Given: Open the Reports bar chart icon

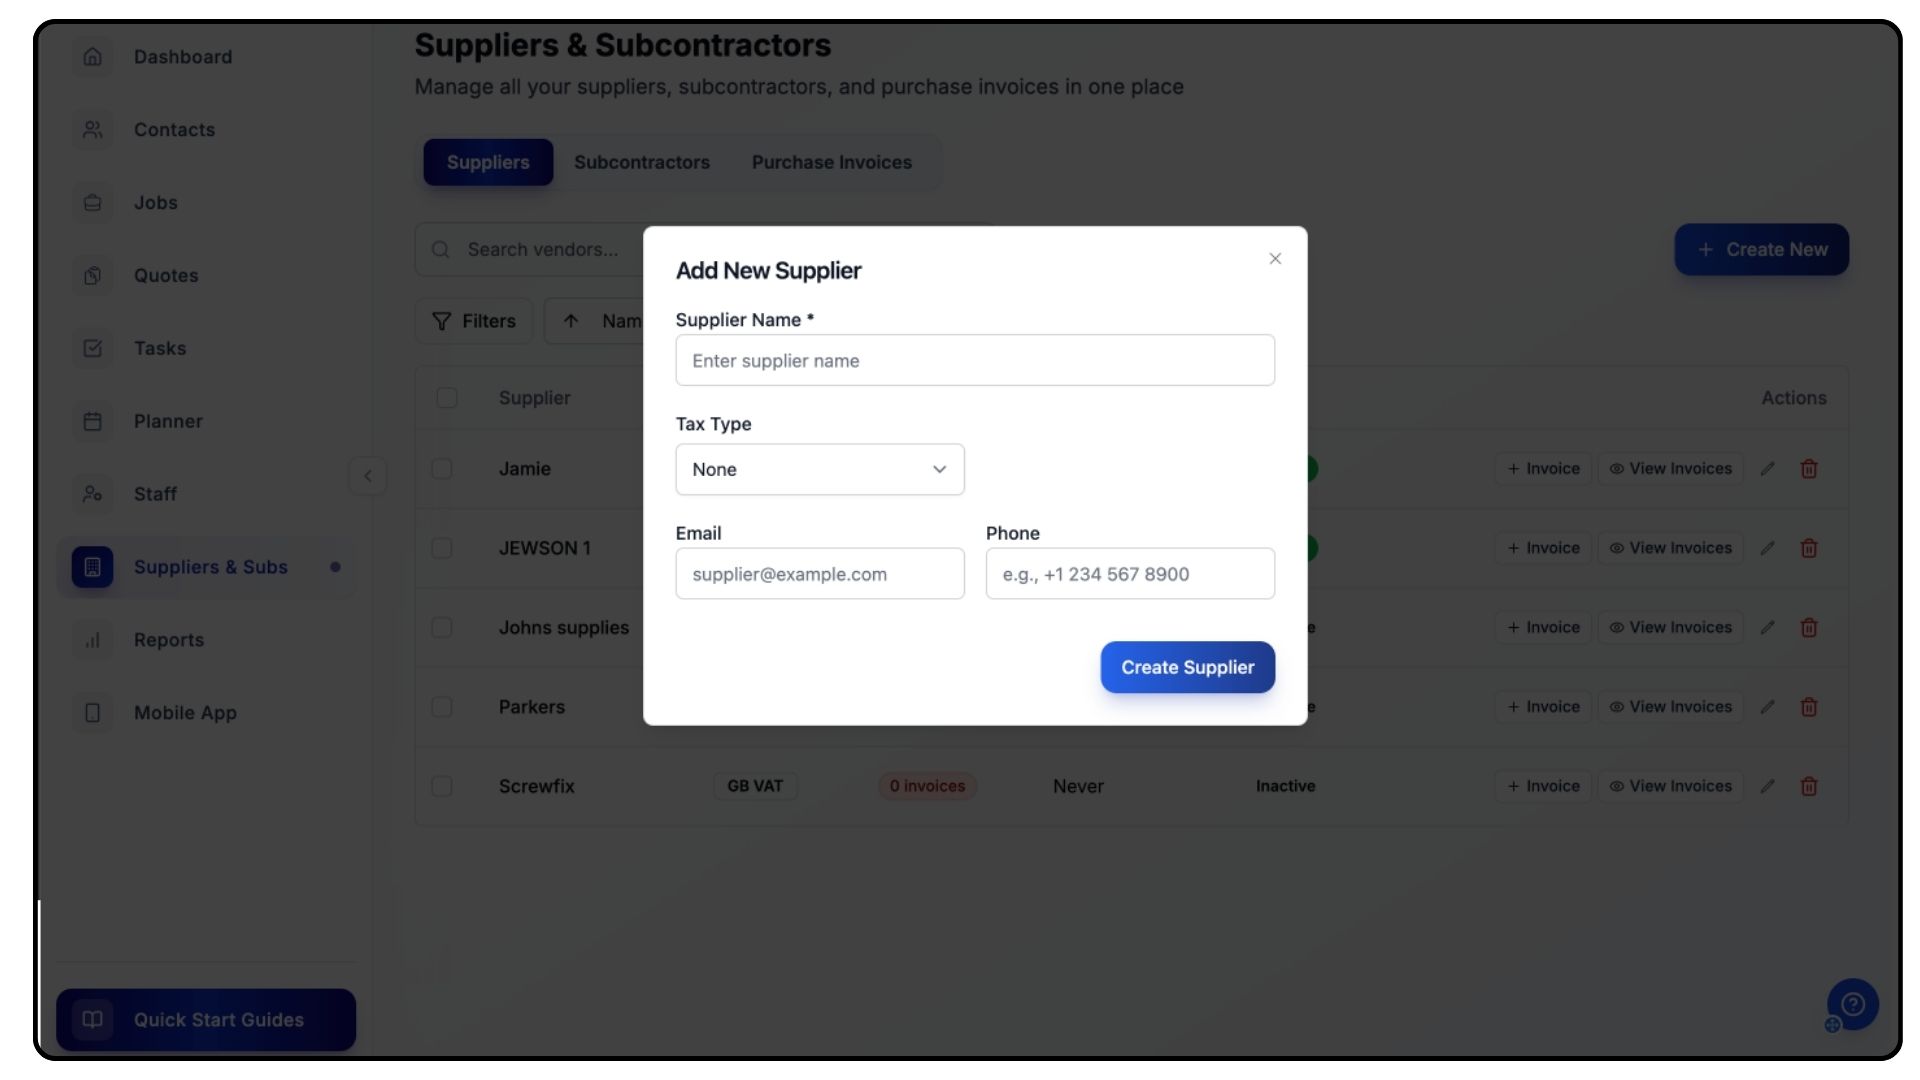Looking at the screenshot, I should click(93, 641).
